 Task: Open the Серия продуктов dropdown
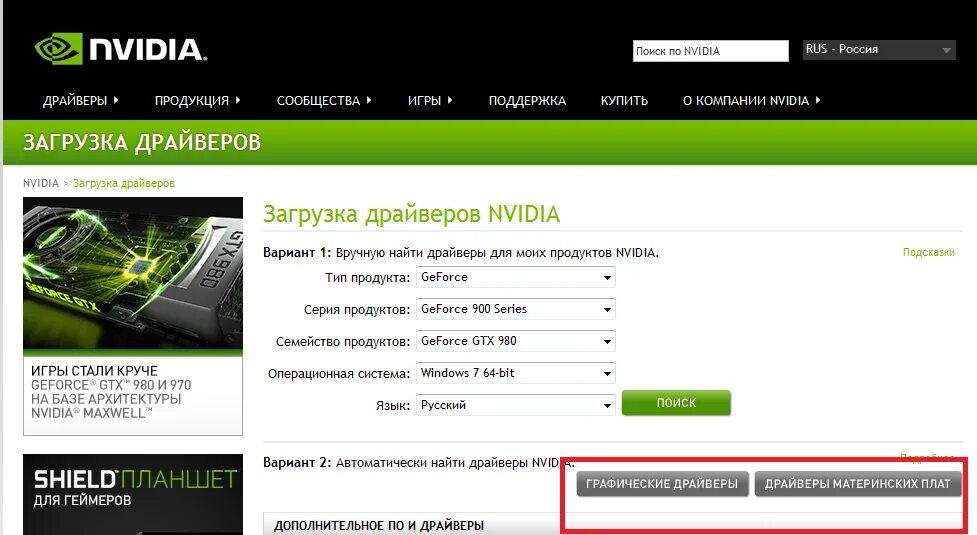point(516,309)
